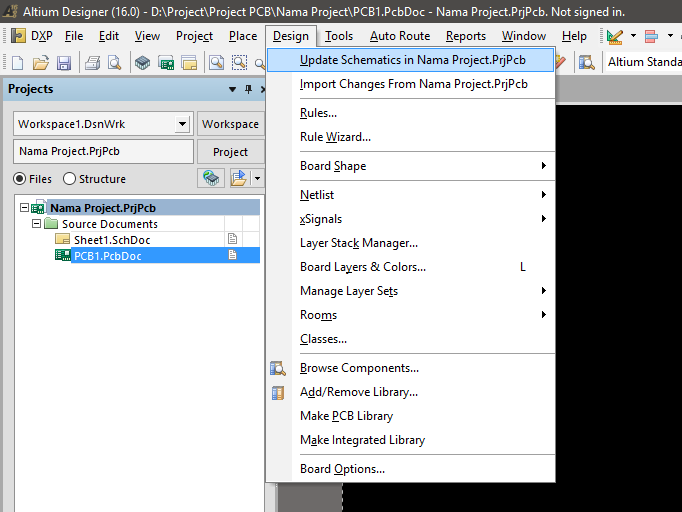Open Board Layers & Colors...
This screenshot has width=682, height=512.
[x=410, y=267]
